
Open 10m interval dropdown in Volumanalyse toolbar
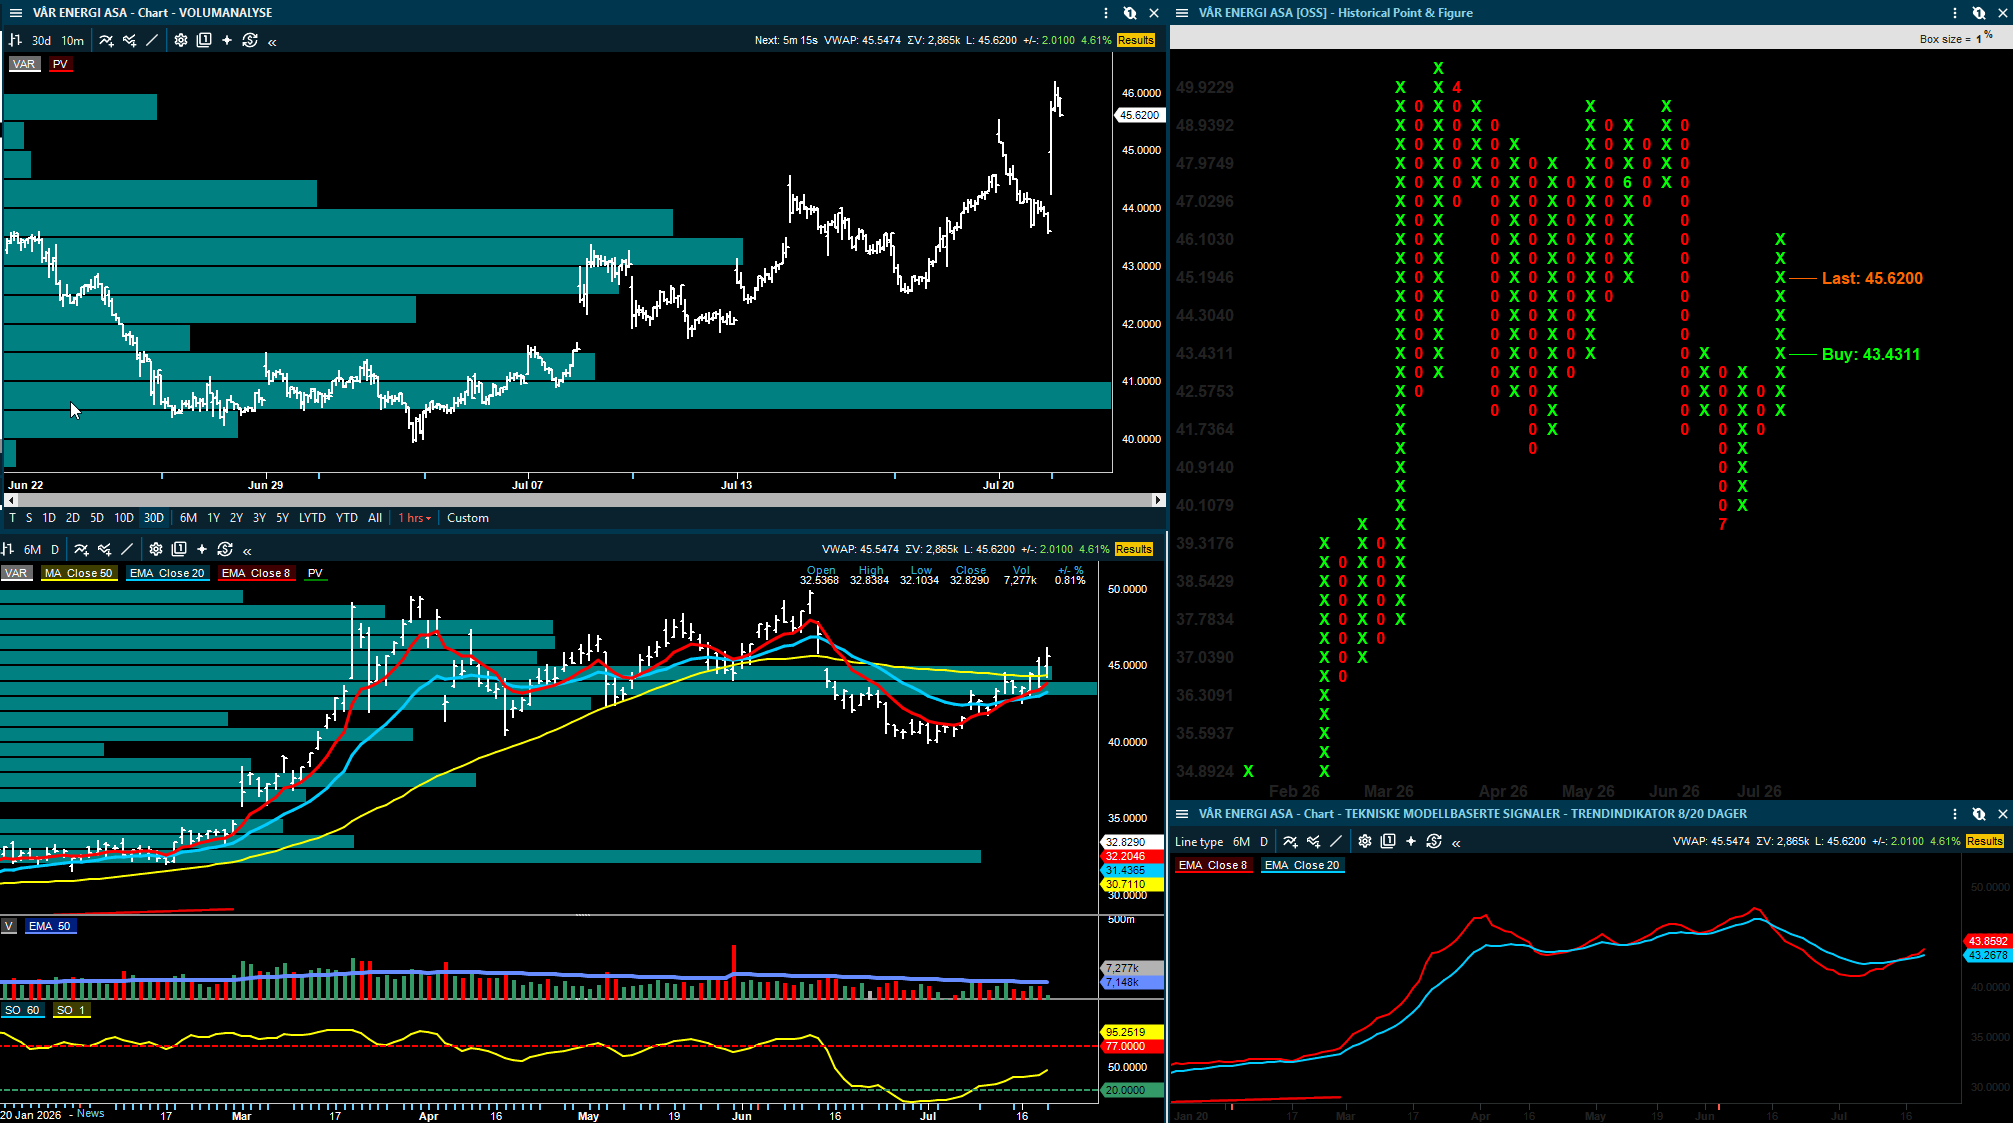73,41
